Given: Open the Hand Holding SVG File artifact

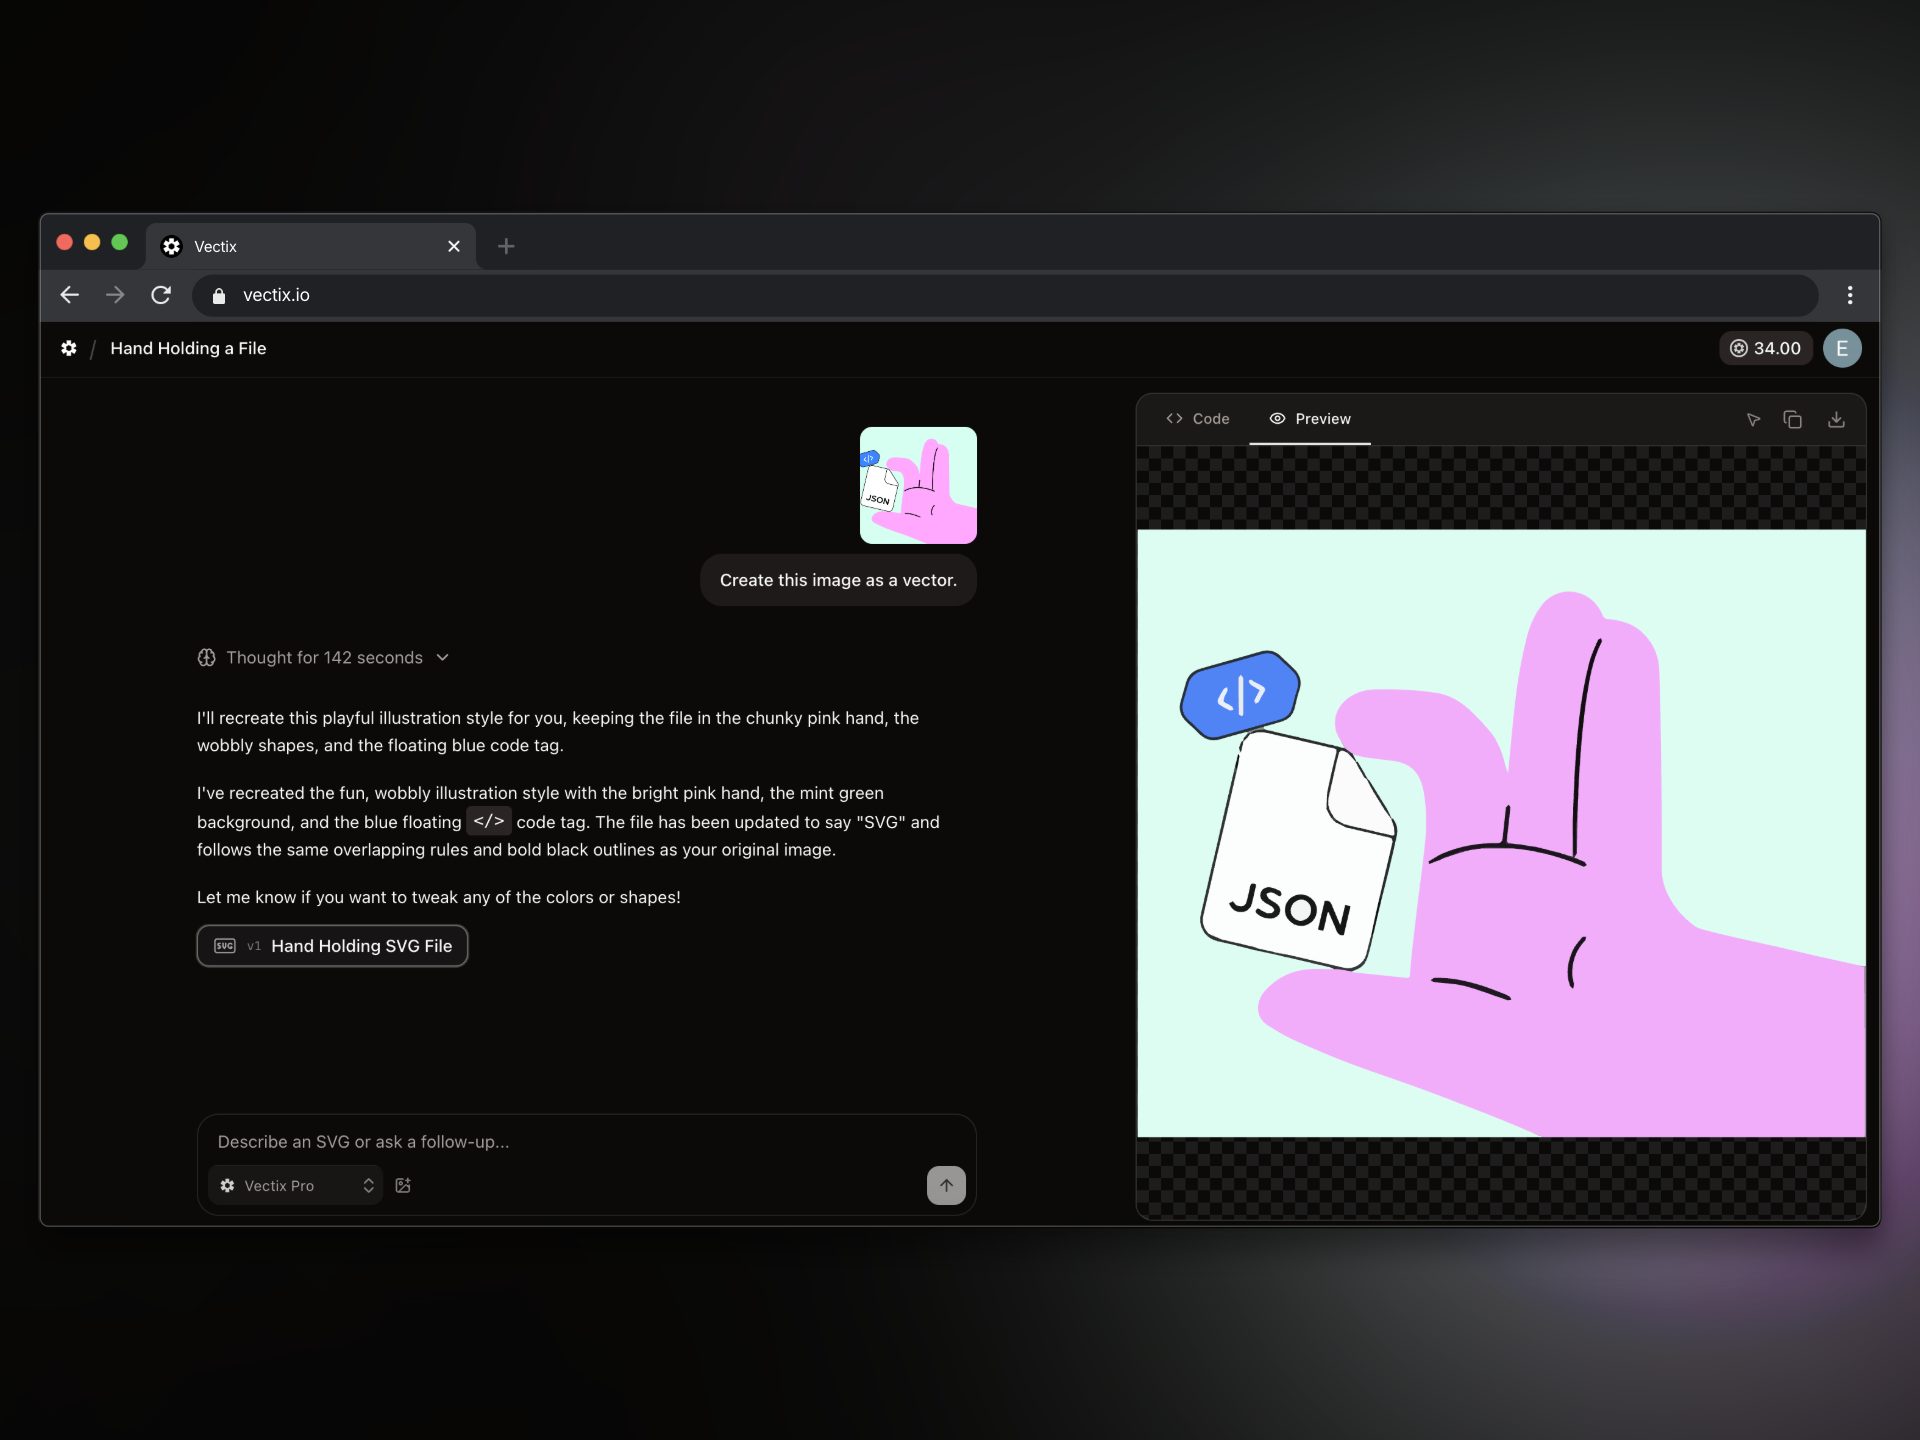Looking at the screenshot, I should (x=333, y=946).
